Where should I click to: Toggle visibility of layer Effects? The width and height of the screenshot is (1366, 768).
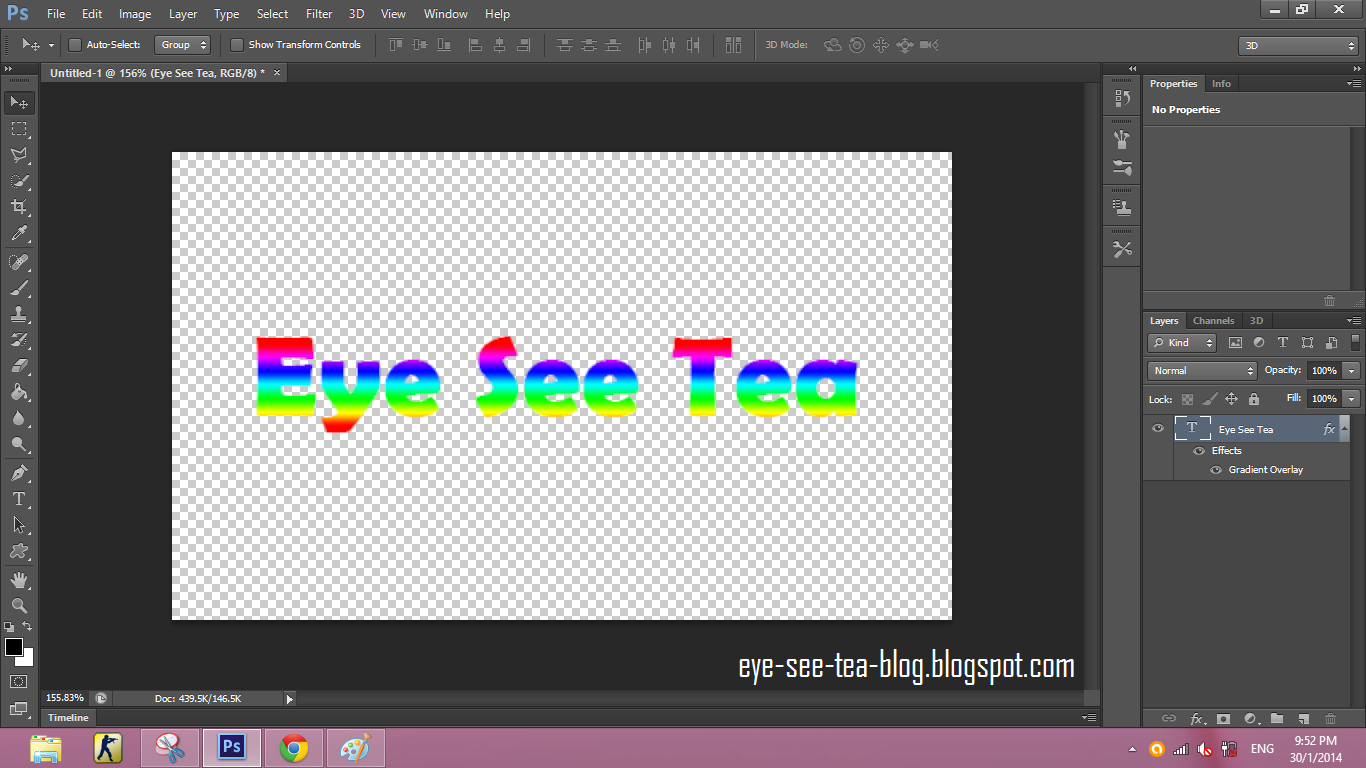(1199, 451)
